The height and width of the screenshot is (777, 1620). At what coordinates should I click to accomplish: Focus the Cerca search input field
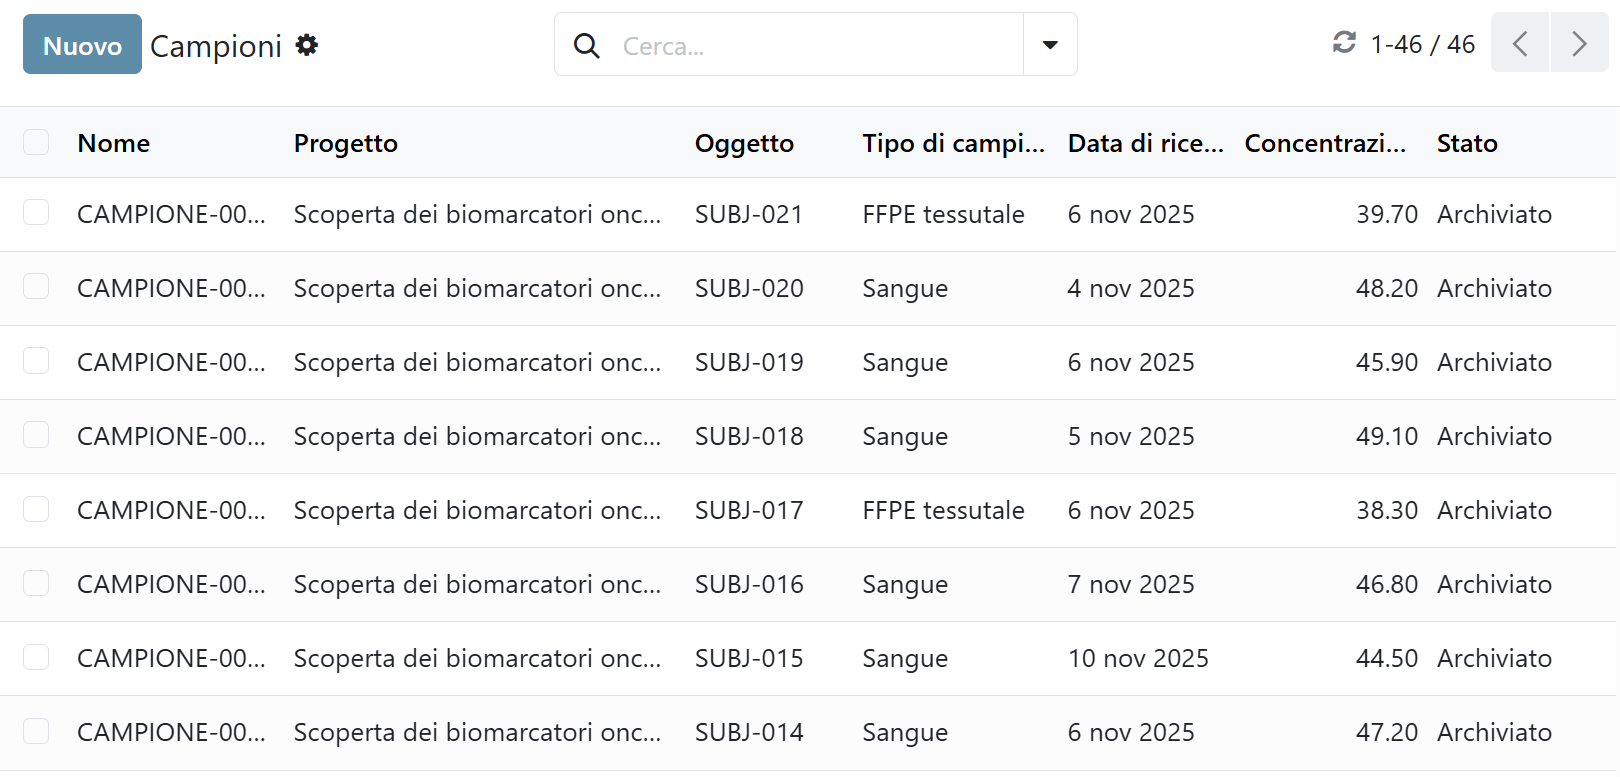point(815,46)
